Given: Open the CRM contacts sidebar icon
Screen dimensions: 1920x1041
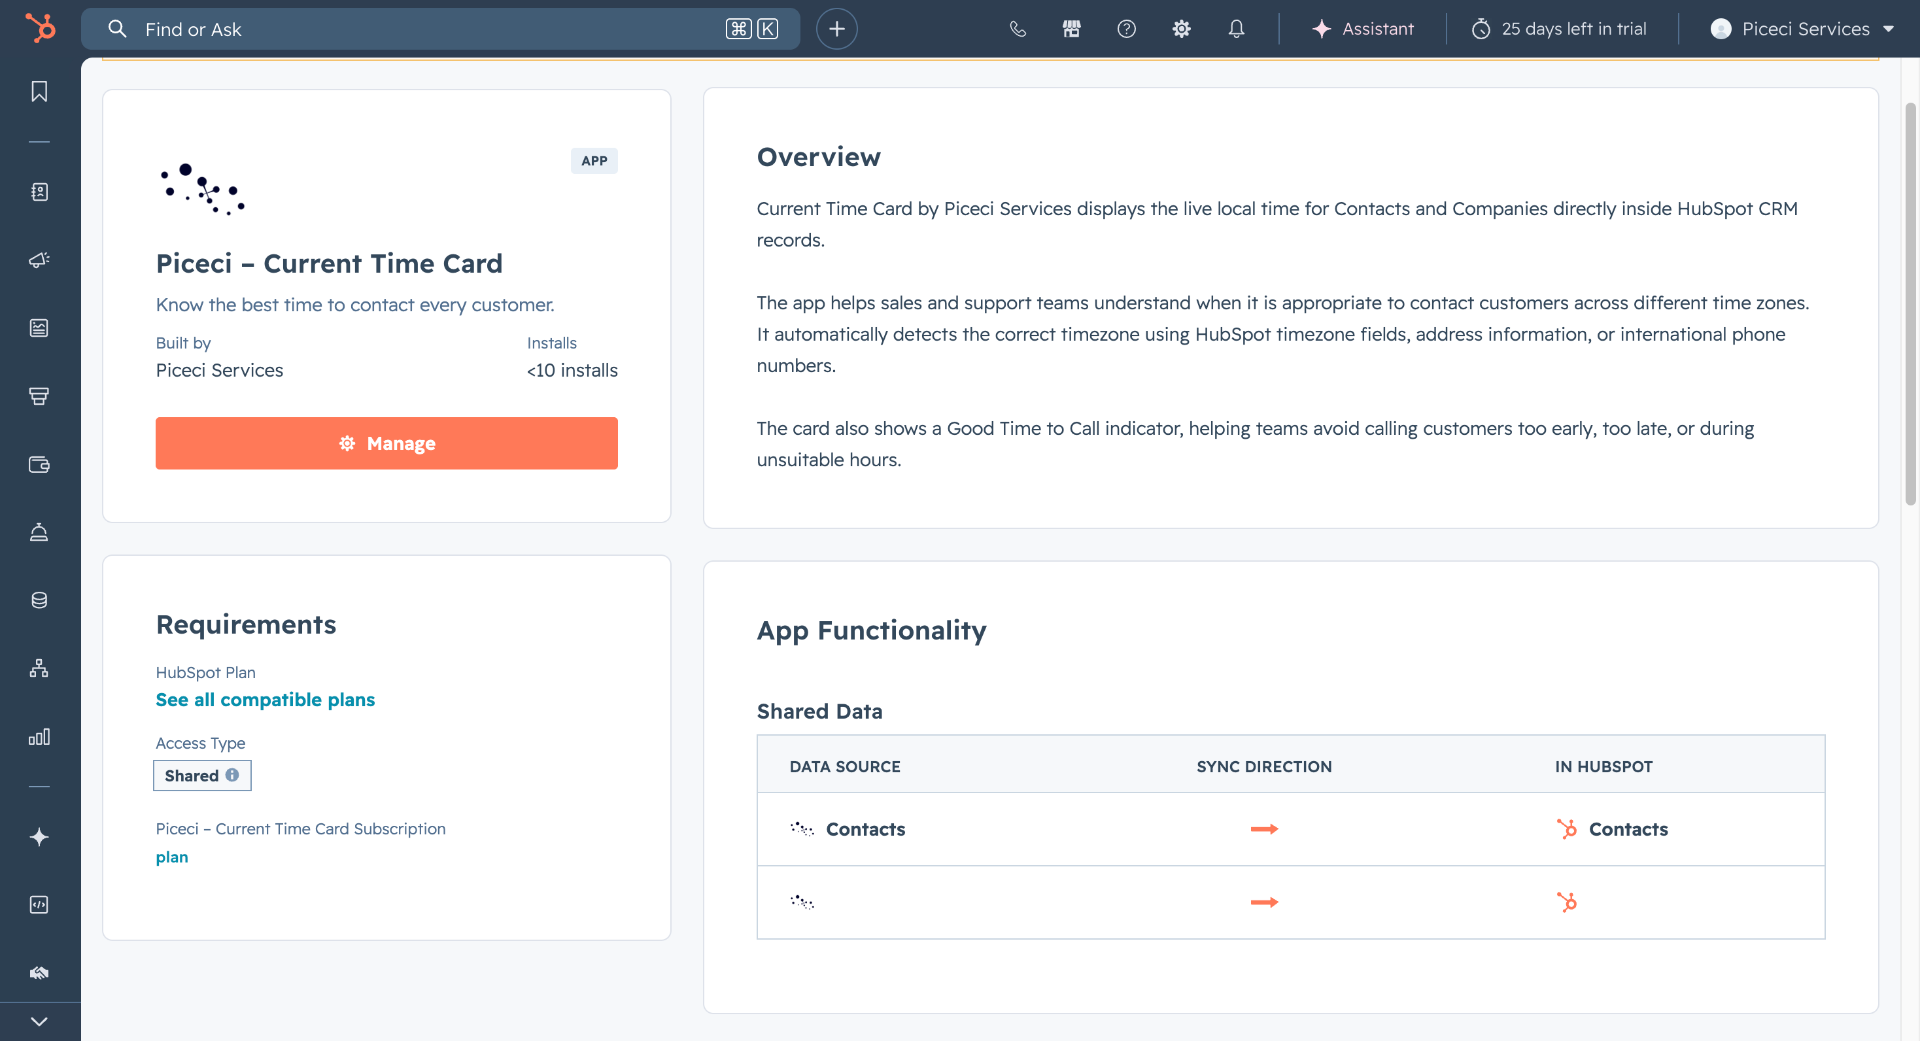Looking at the screenshot, I should [39, 192].
